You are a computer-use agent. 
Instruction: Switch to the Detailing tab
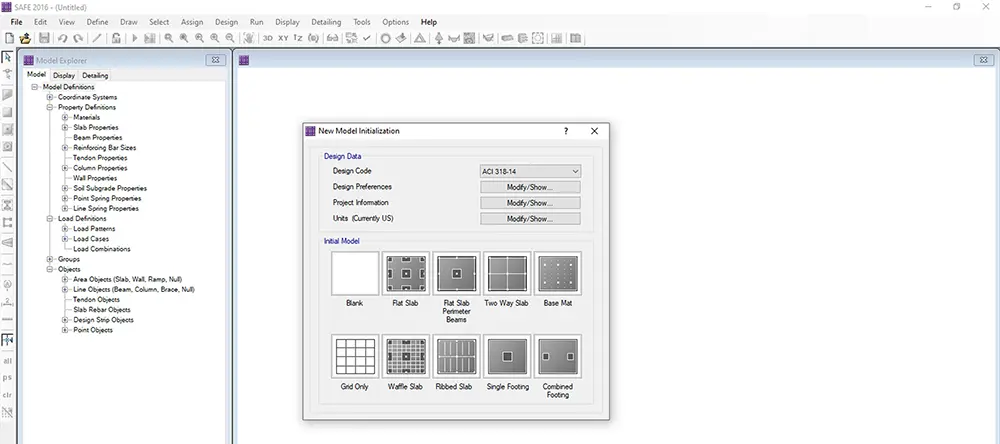(95, 75)
